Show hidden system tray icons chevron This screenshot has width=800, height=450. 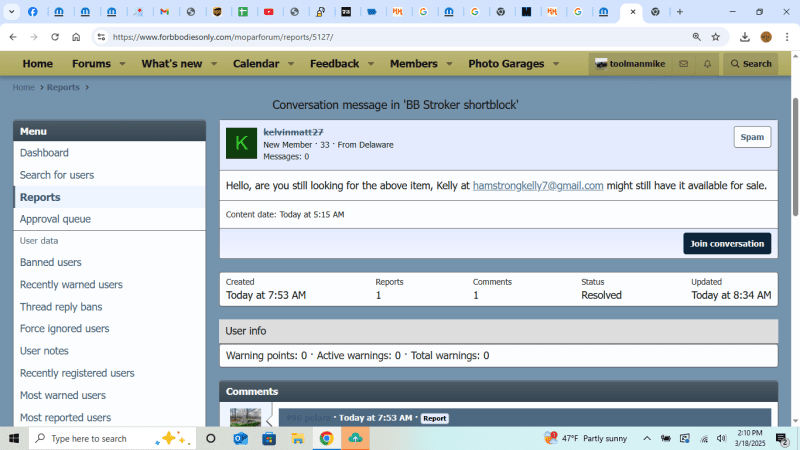646,438
